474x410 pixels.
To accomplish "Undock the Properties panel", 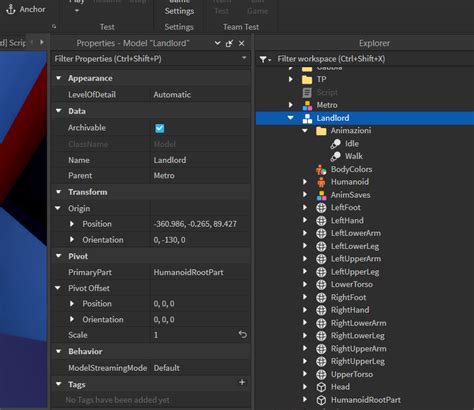I will (229, 43).
